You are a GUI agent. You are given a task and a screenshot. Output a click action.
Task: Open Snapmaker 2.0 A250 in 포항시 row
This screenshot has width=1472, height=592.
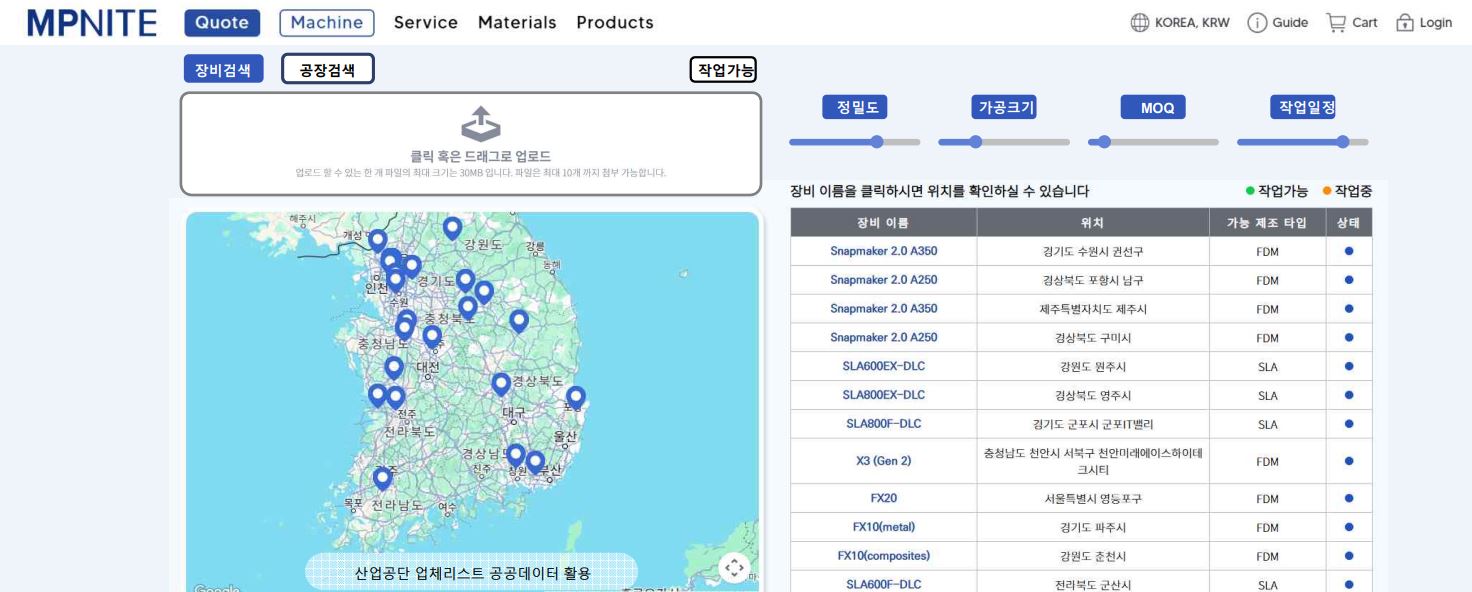point(883,280)
